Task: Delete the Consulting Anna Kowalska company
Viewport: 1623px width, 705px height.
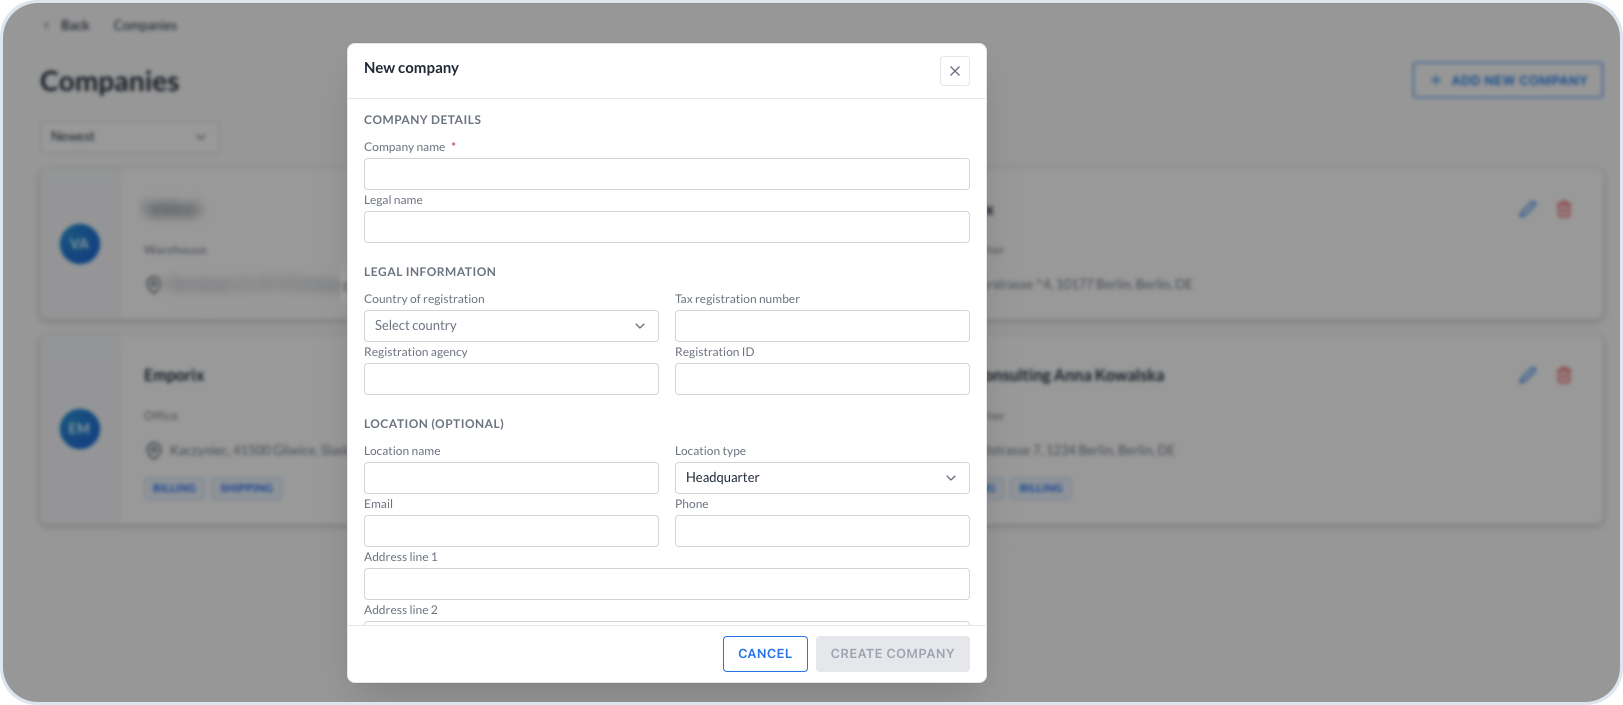Action: tap(1564, 375)
